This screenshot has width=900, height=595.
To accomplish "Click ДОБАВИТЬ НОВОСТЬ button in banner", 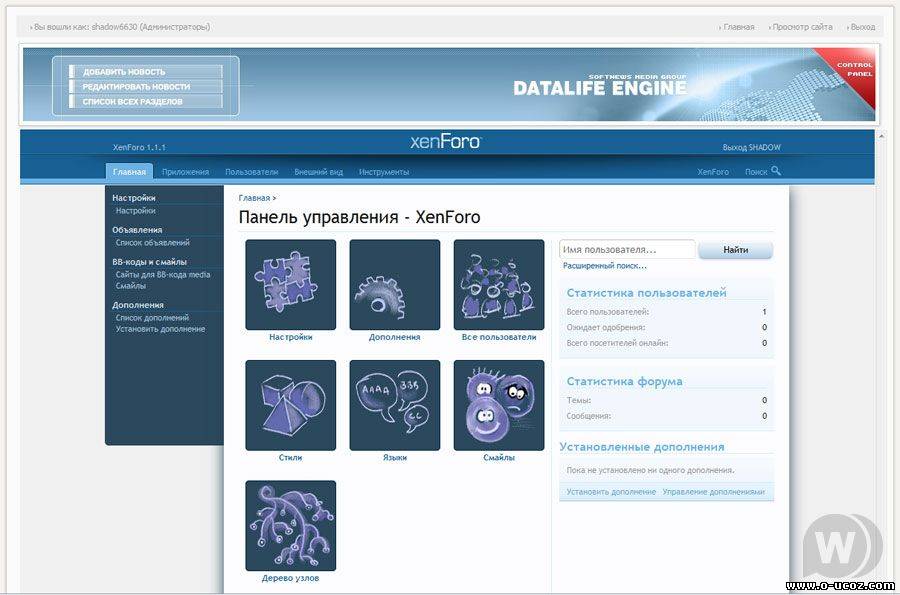I will coord(146,72).
